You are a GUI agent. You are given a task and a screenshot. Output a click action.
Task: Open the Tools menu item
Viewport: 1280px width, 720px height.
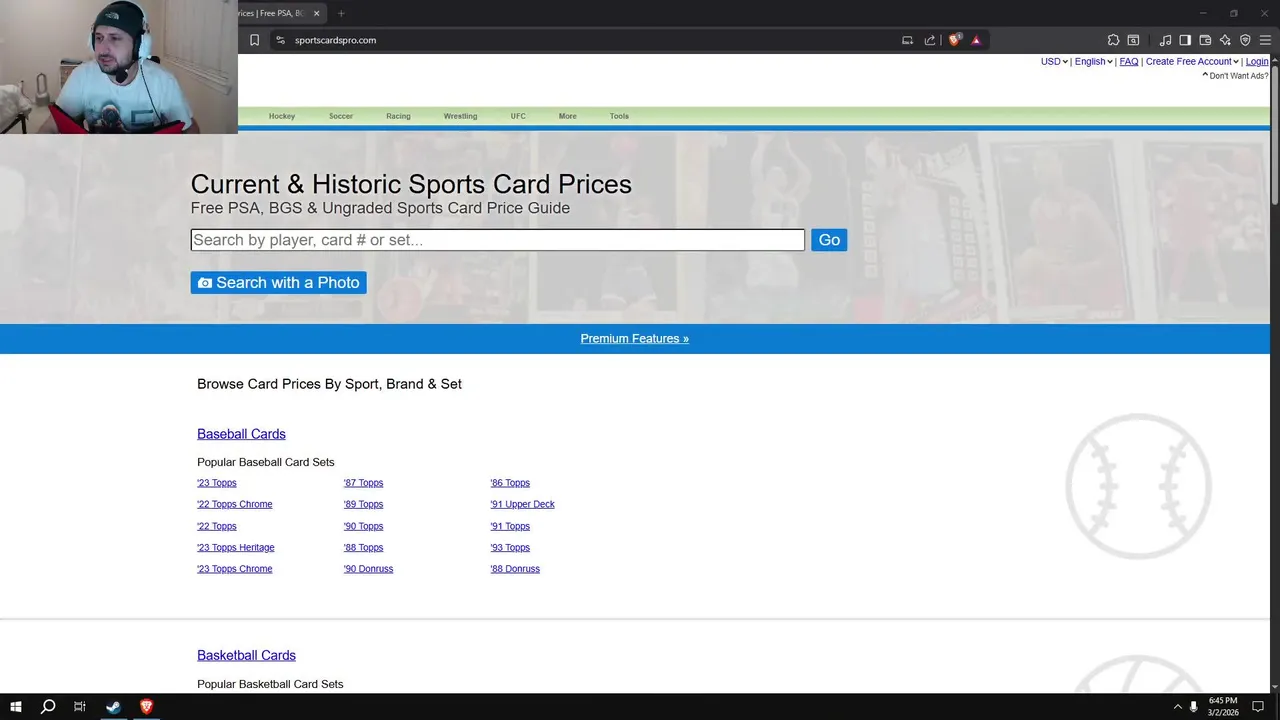(619, 116)
